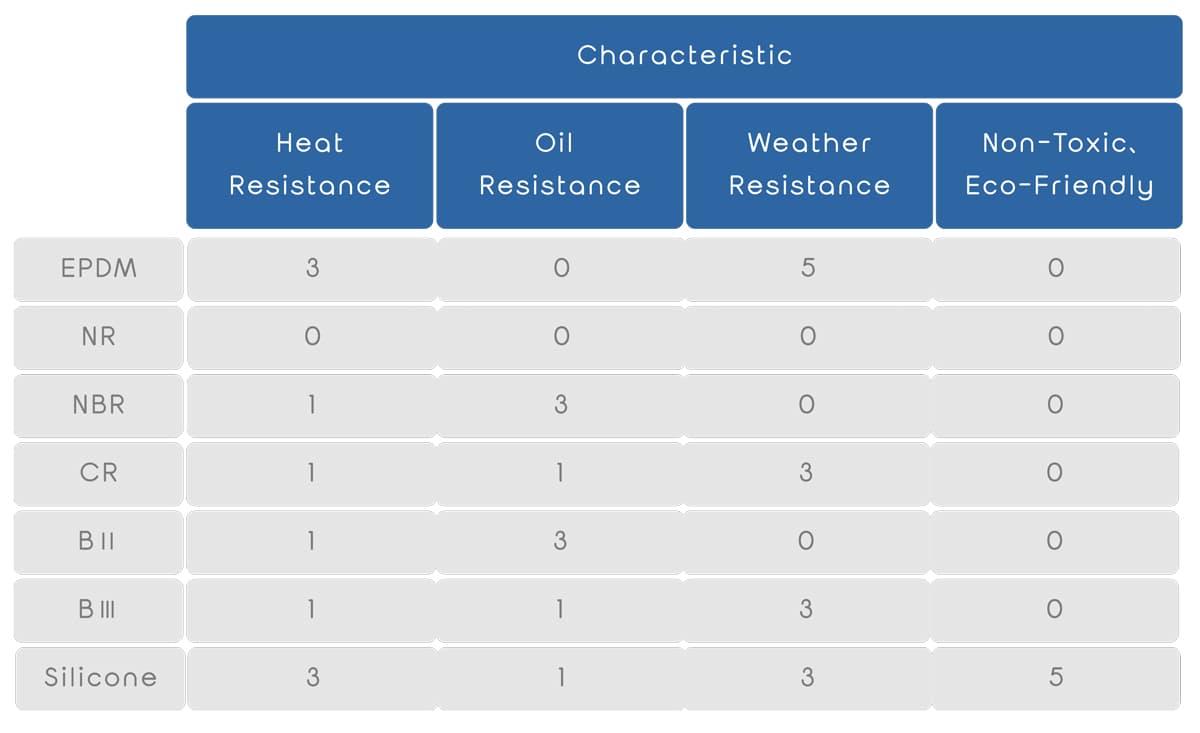
Task: Select the Oil Resistance column header
Action: 559,165
